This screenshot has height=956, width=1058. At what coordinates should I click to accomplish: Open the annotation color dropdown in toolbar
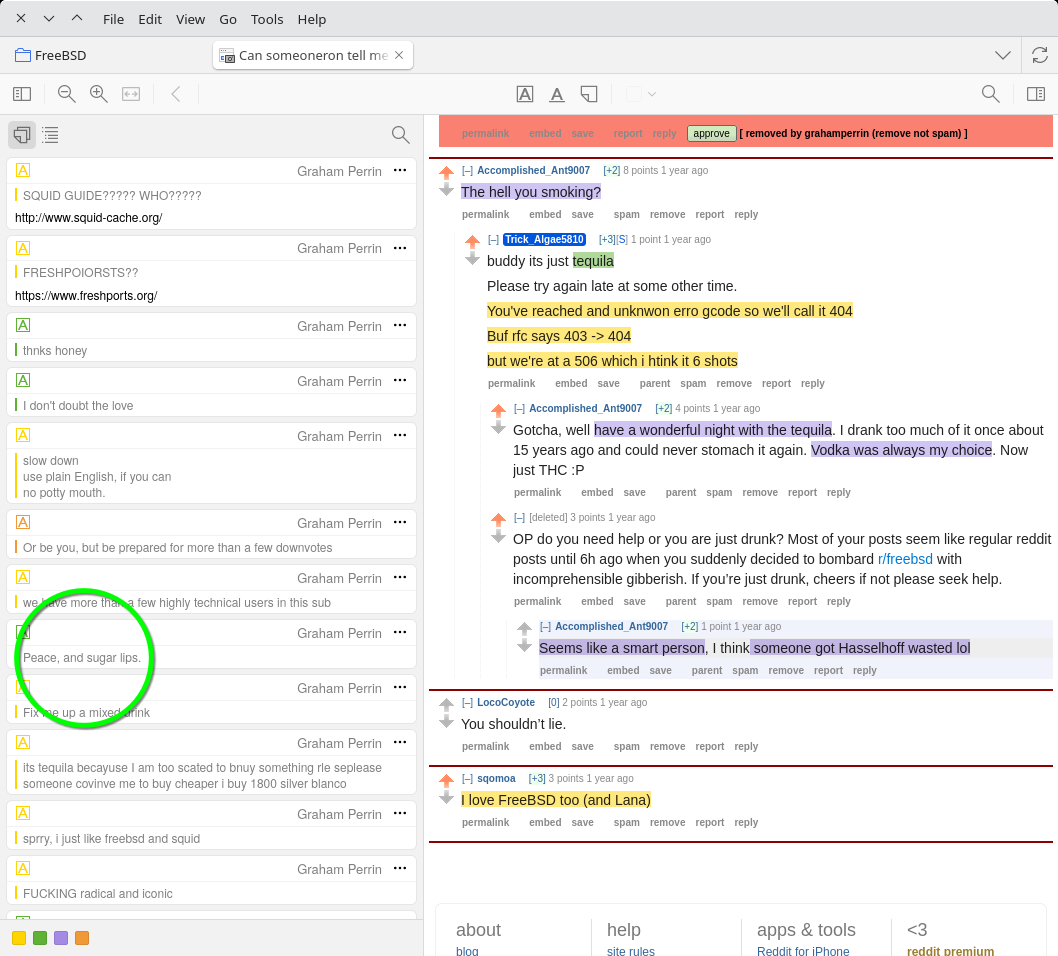pos(641,94)
